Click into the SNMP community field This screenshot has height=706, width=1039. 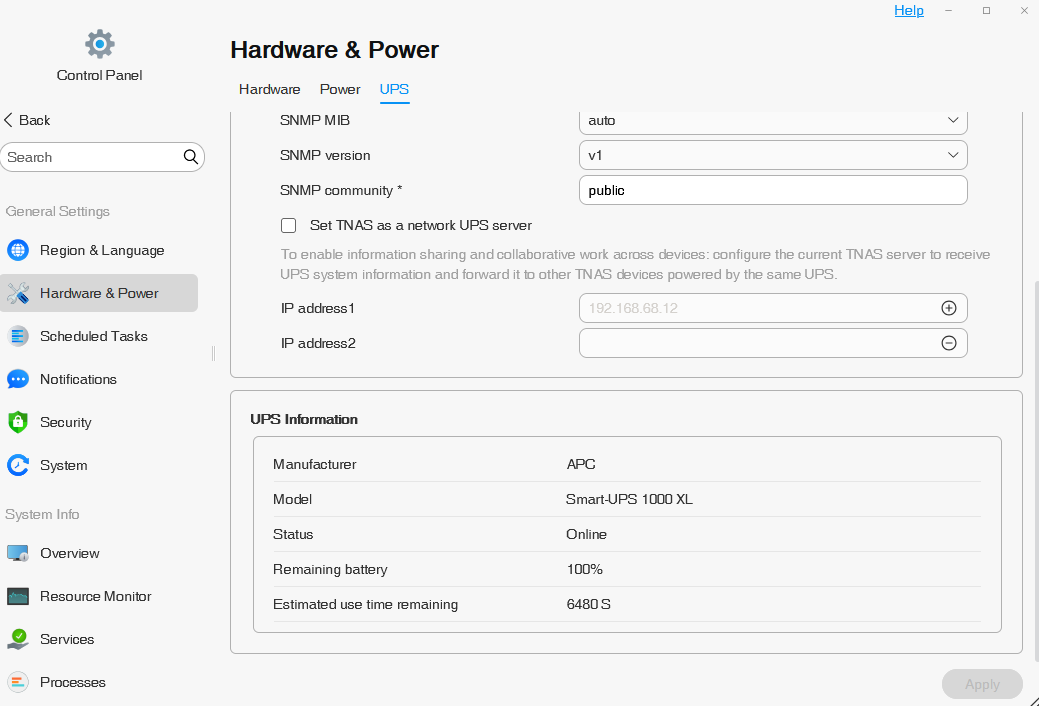click(773, 190)
